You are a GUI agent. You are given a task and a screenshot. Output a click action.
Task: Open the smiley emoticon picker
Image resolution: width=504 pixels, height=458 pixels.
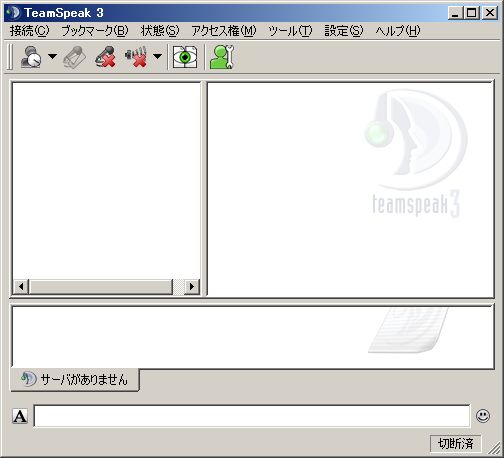(x=483, y=416)
